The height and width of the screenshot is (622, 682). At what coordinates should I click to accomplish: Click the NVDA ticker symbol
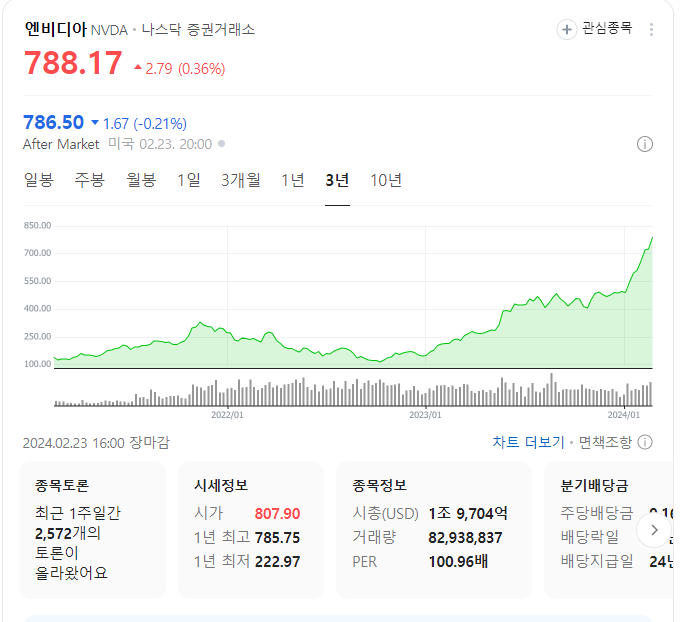(x=109, y=30)
